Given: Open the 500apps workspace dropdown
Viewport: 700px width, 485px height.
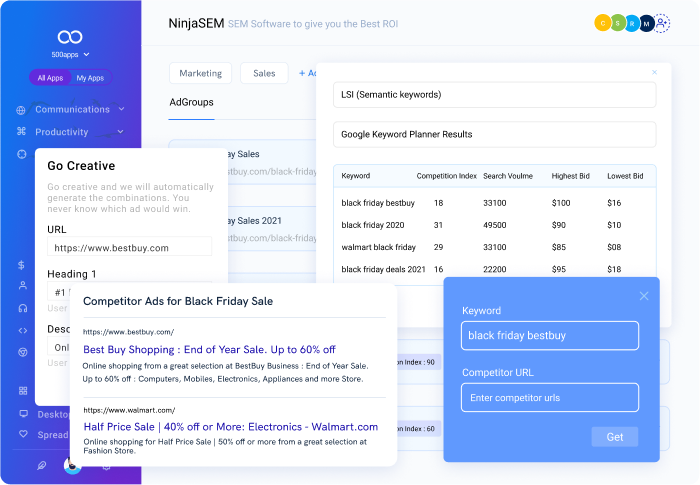Looking at the screenshot, I should click(71, 54).
